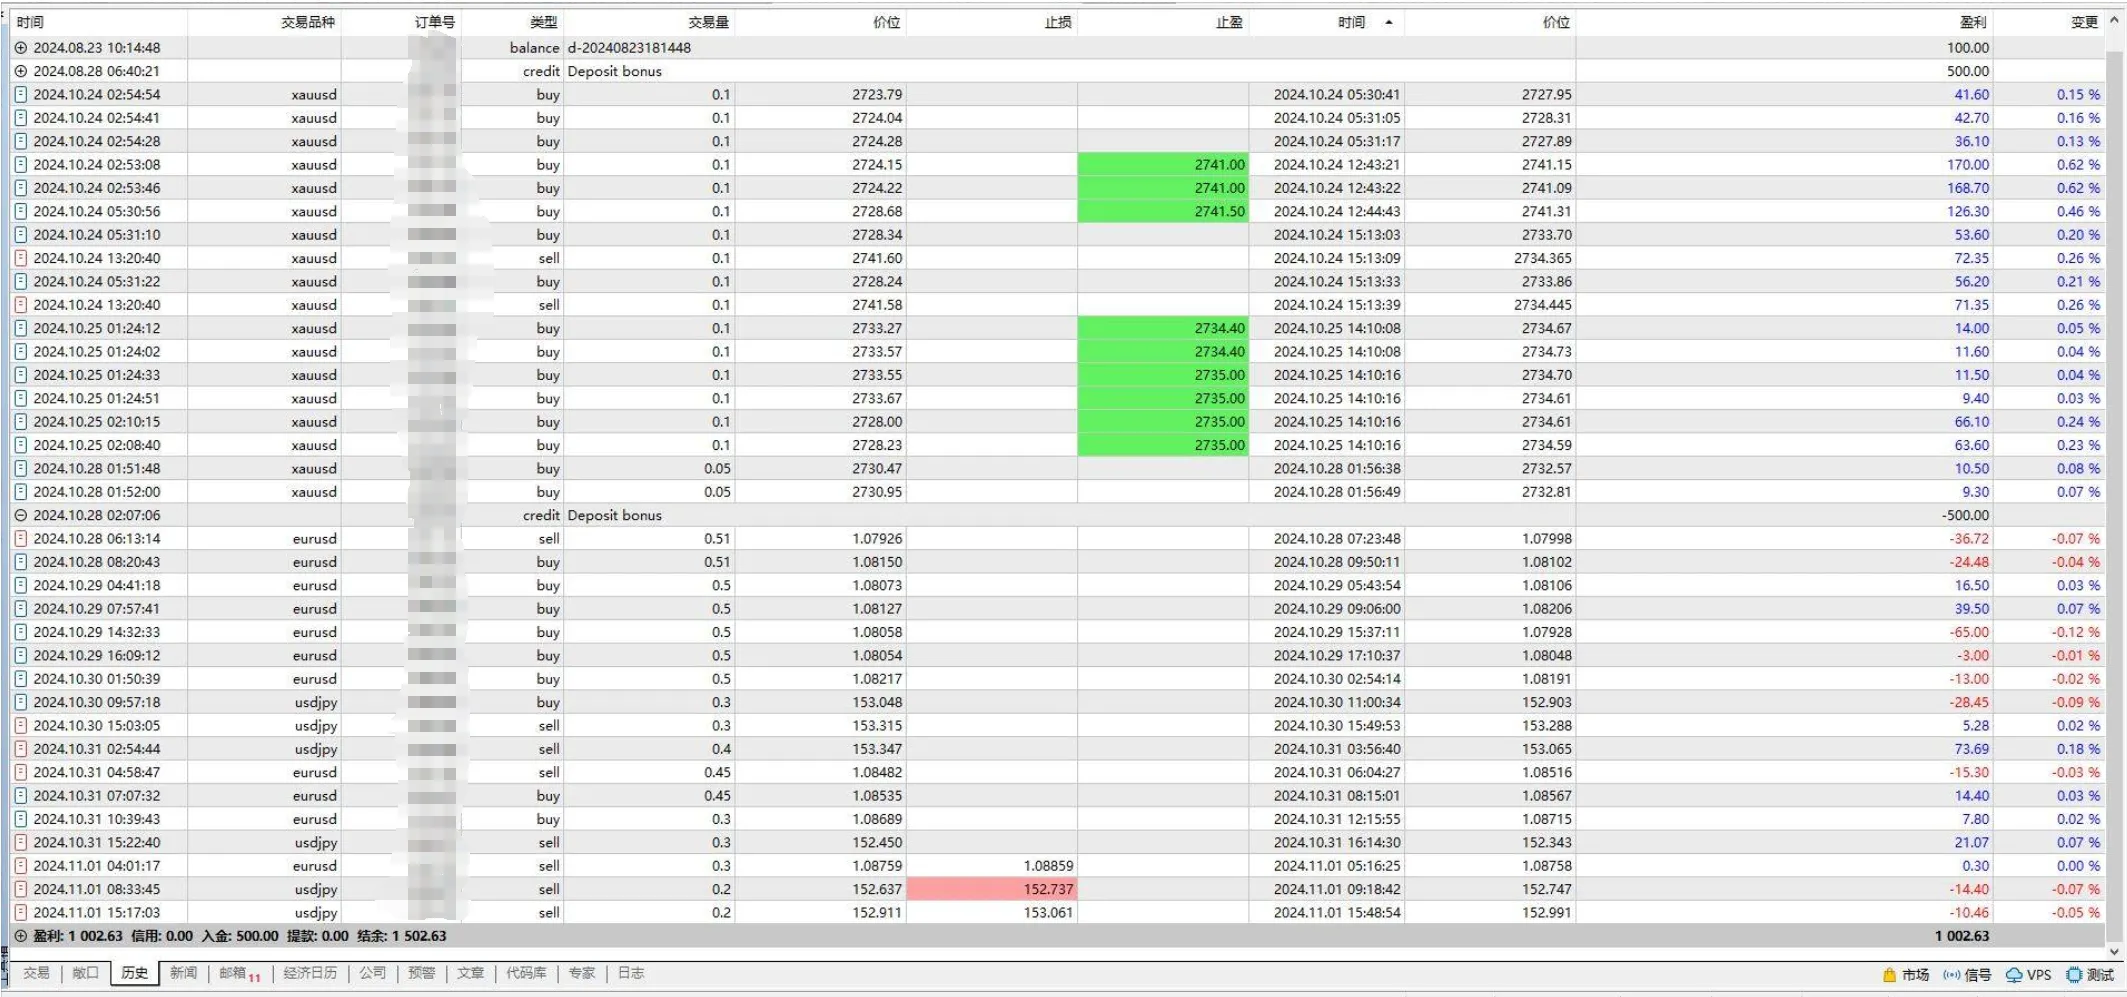The height and width of the screenshot is (997, 2127).
Task: Click buy order icon at 2024.10.25 01:24:12
Action: point(20,328)
